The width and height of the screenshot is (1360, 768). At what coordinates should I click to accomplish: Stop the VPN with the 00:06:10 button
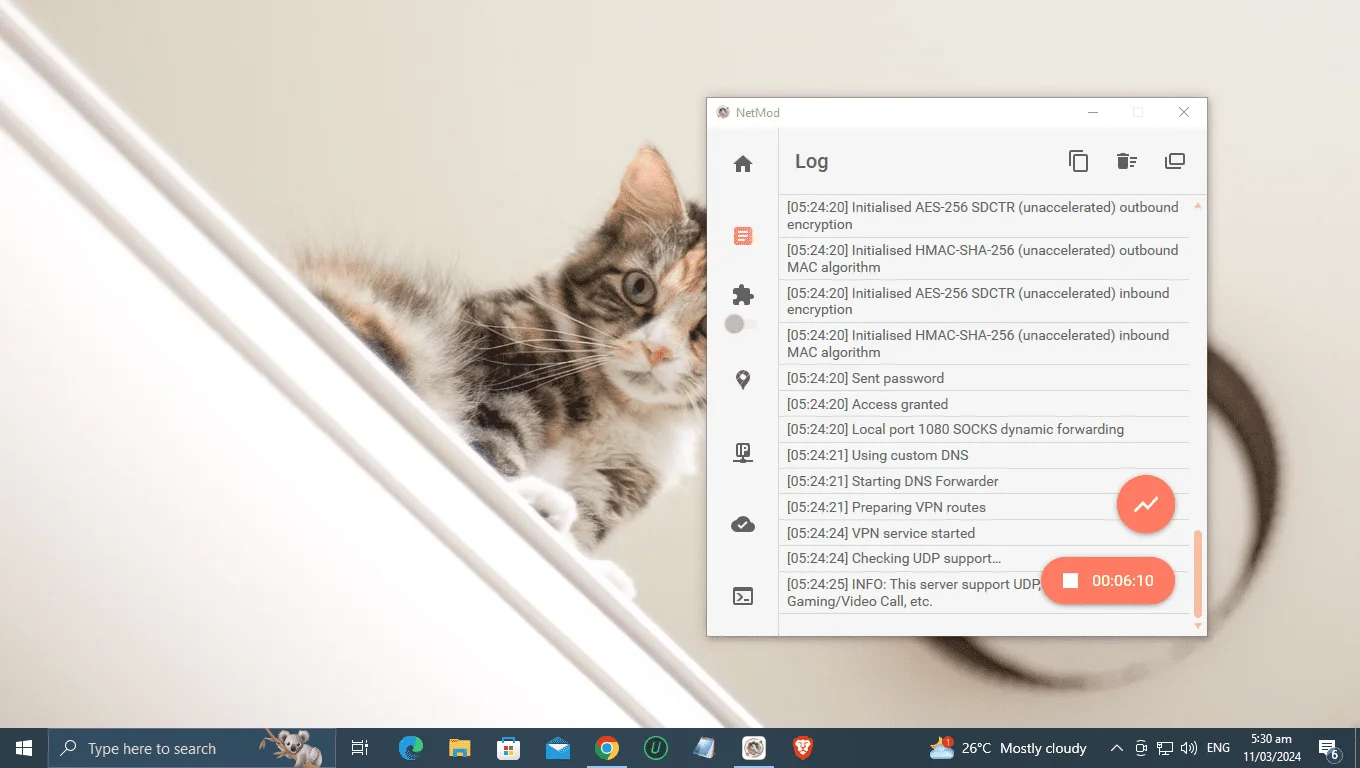[1108, 581]
